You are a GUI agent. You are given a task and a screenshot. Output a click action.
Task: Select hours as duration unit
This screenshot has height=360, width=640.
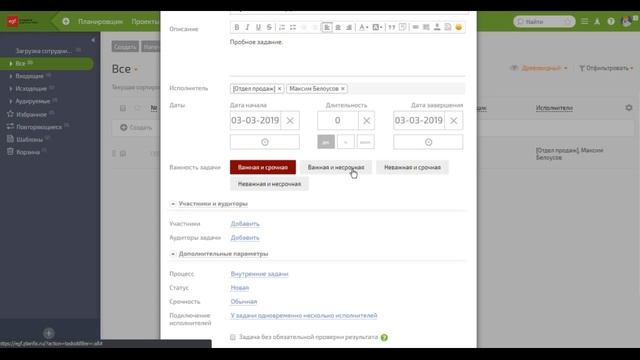[x=346, y=142]
